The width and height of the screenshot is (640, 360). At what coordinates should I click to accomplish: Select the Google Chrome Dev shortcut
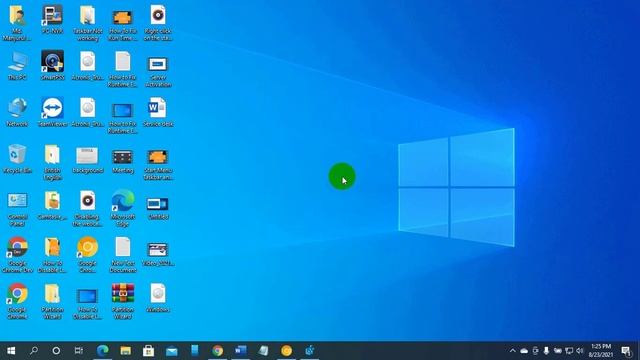point(17,255)
